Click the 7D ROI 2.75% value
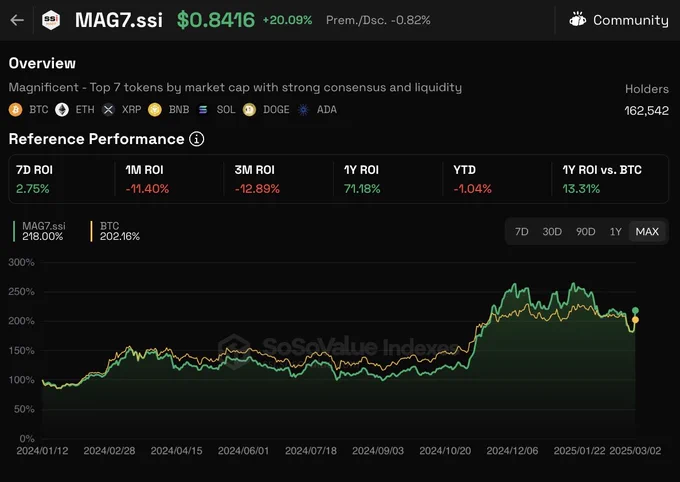680x482 pixels. pos(33,189)
